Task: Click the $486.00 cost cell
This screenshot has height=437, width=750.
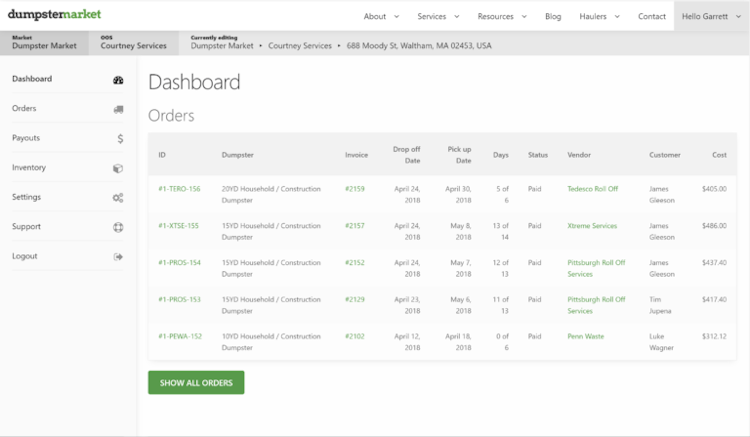Action: pyautogui.click(x=714, y=226)
